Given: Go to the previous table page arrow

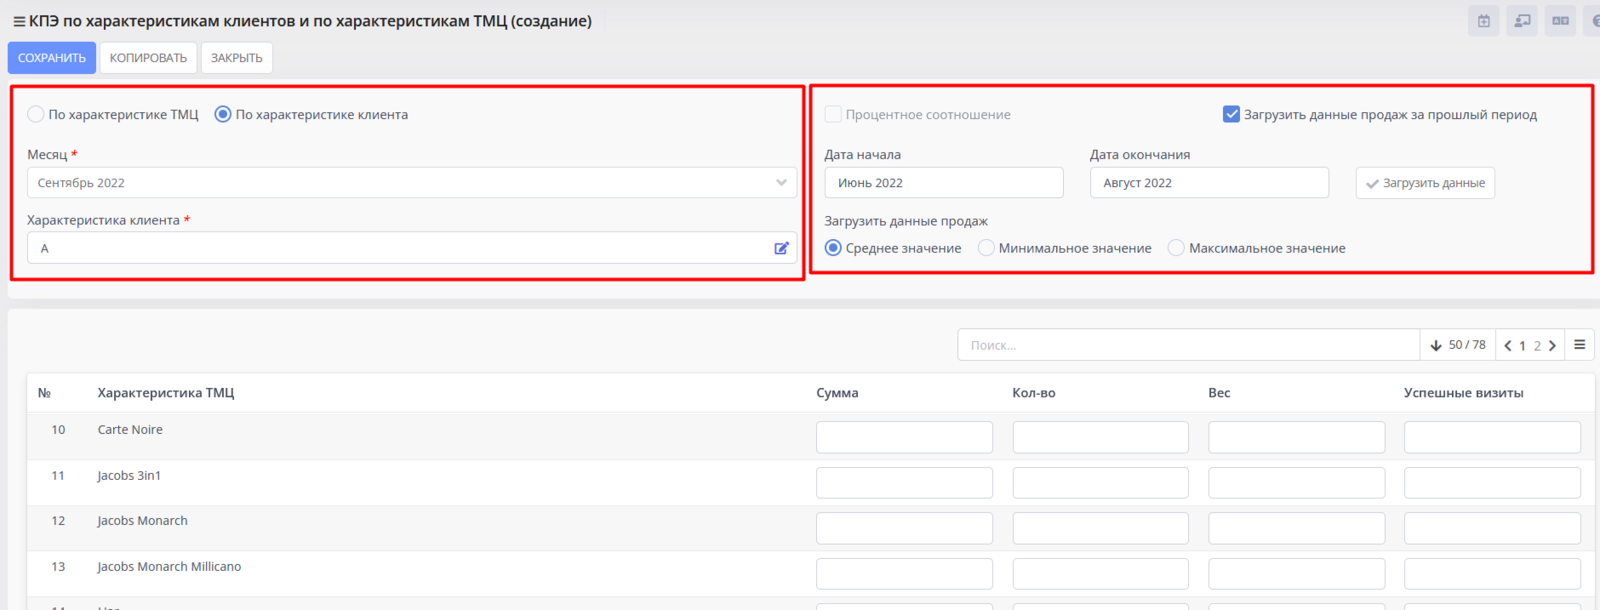Looking at the screenshot, I should [x=1508, y=345].
